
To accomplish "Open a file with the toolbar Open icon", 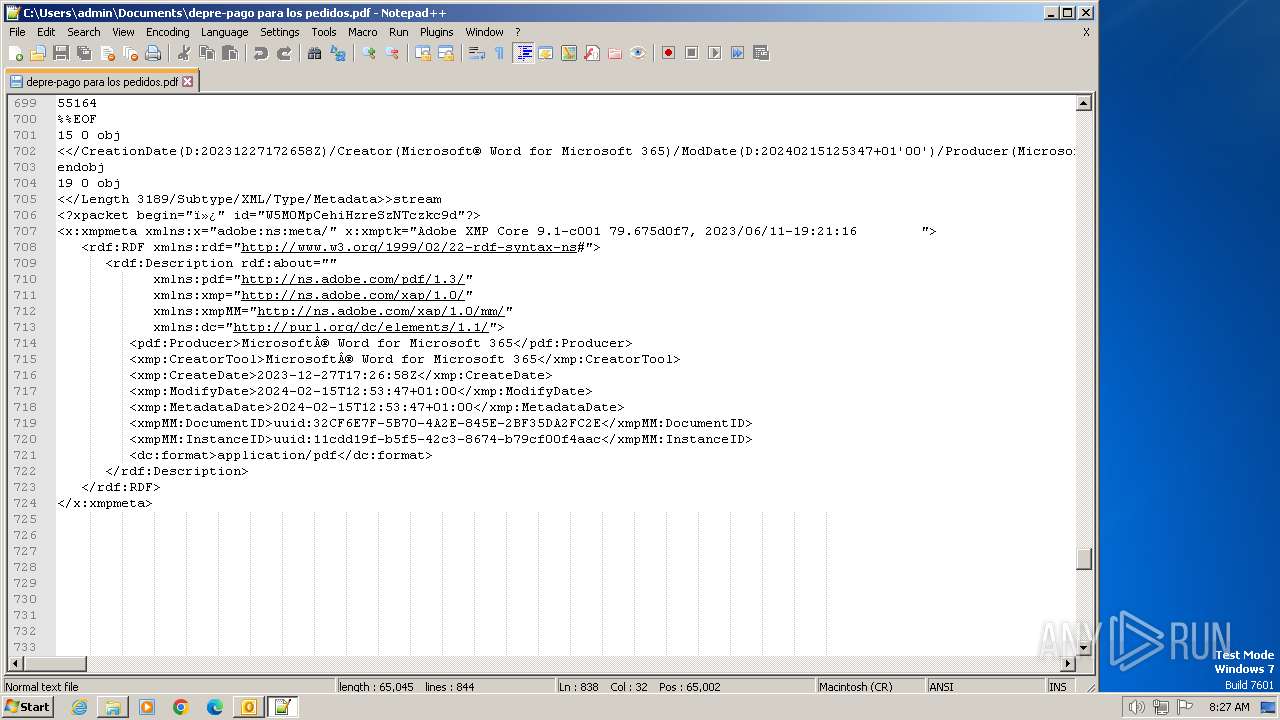I will tap(38, 53).
